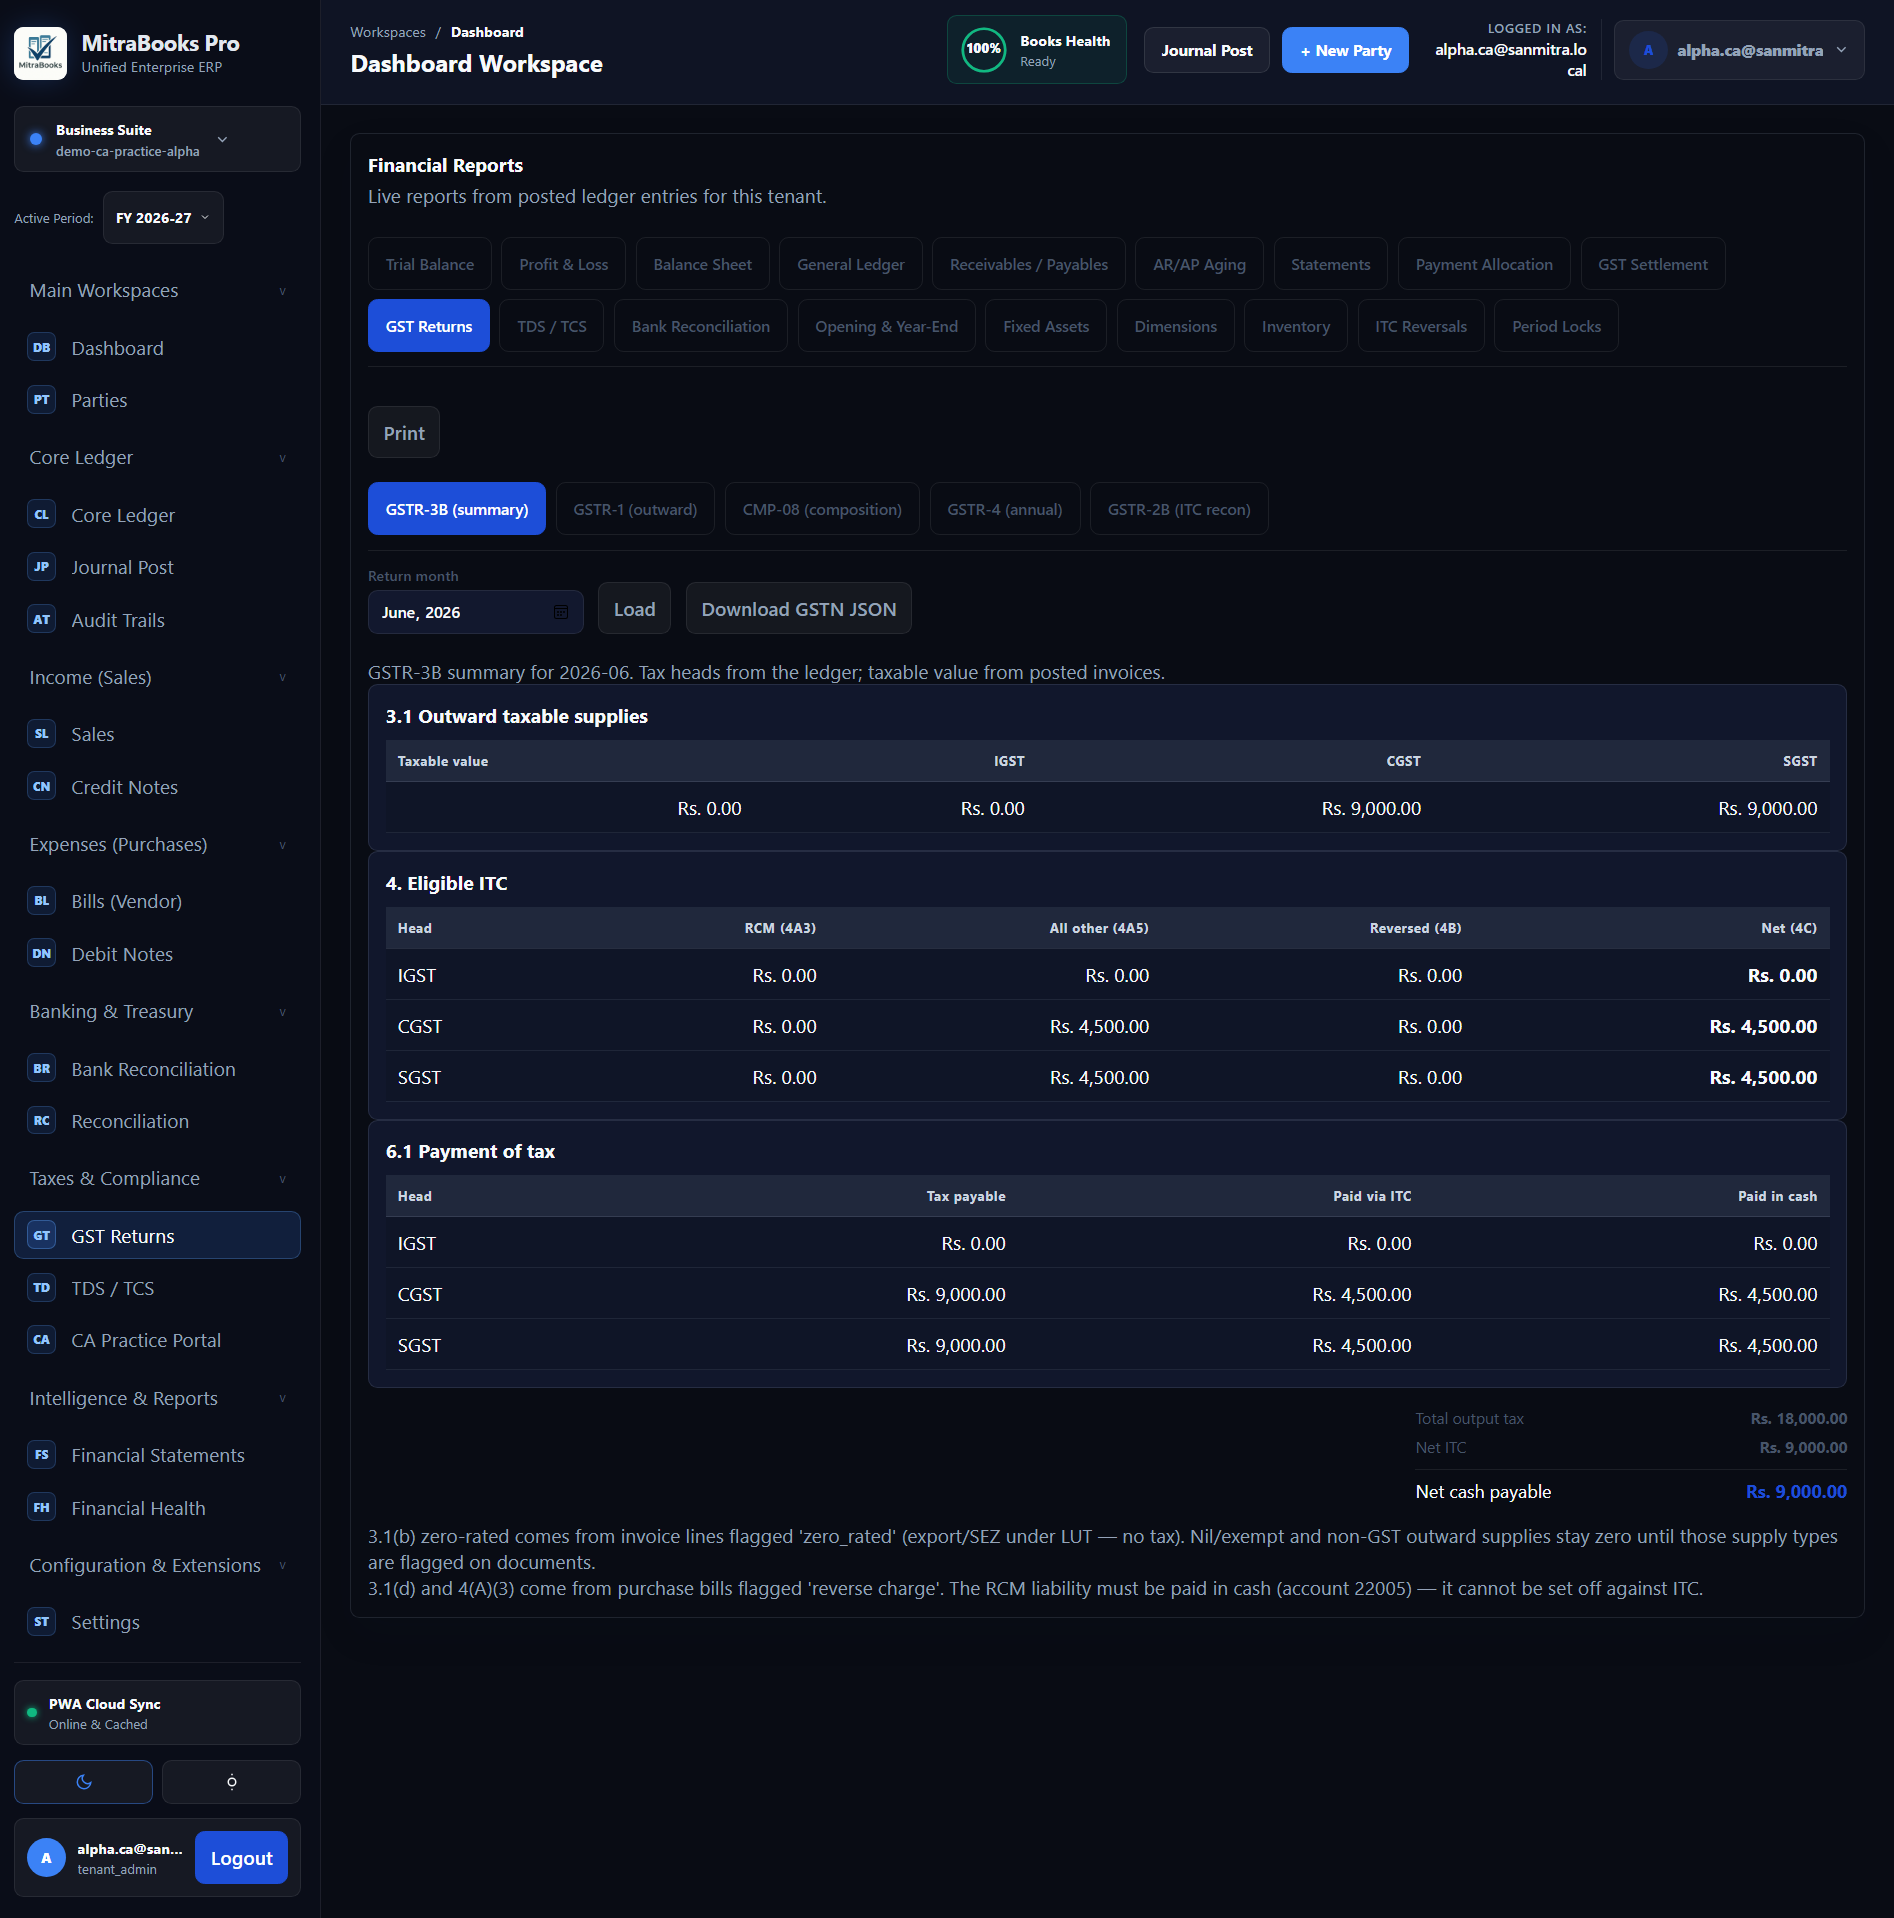Open Credit Notes via CN icon
Image resolution: width=1894 pixels, height=1918 pixels.
pos(41,787)
